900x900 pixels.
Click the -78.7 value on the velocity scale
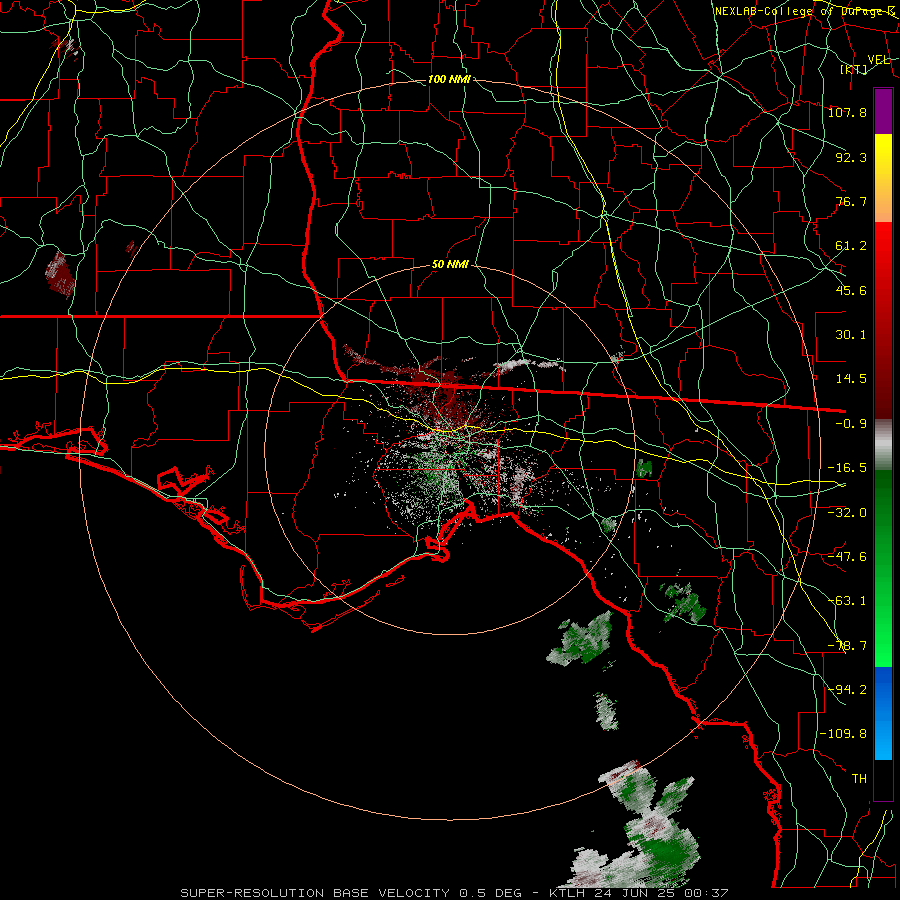(x=847, y=646)
